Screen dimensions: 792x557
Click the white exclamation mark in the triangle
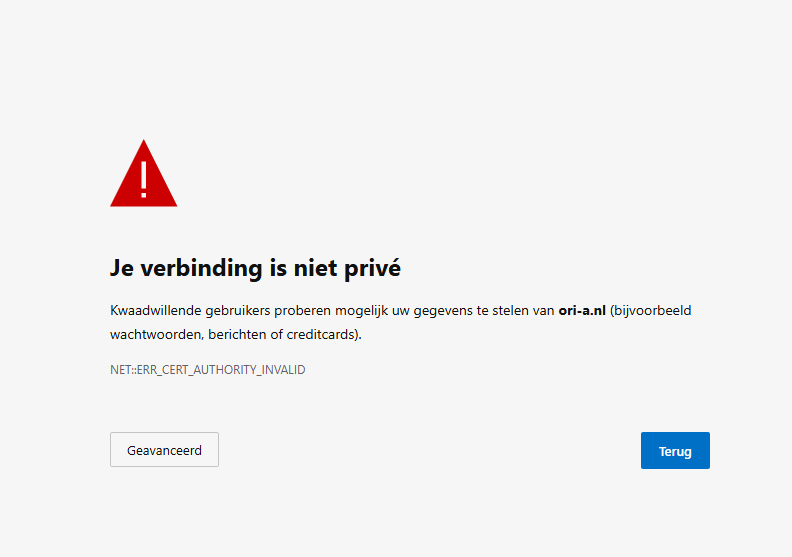point(144,177)
